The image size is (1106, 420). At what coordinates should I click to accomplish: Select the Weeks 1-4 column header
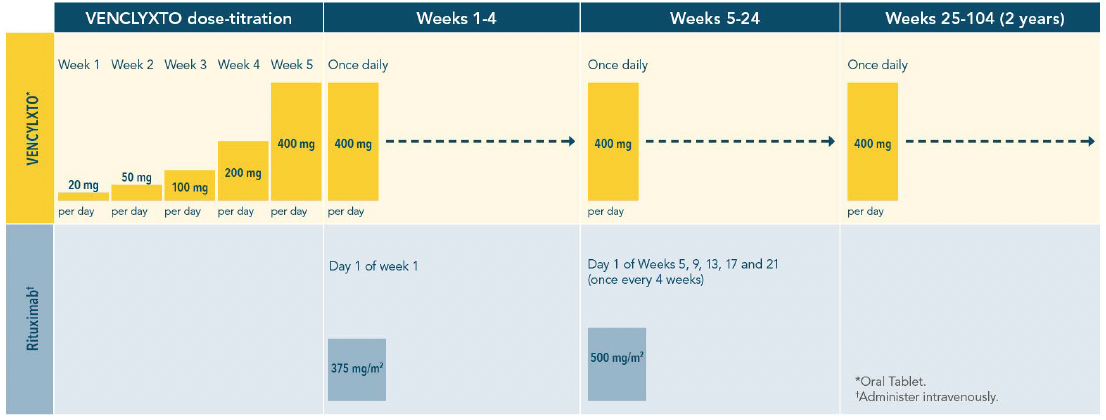pyautogui.click(x=452, y=19)
